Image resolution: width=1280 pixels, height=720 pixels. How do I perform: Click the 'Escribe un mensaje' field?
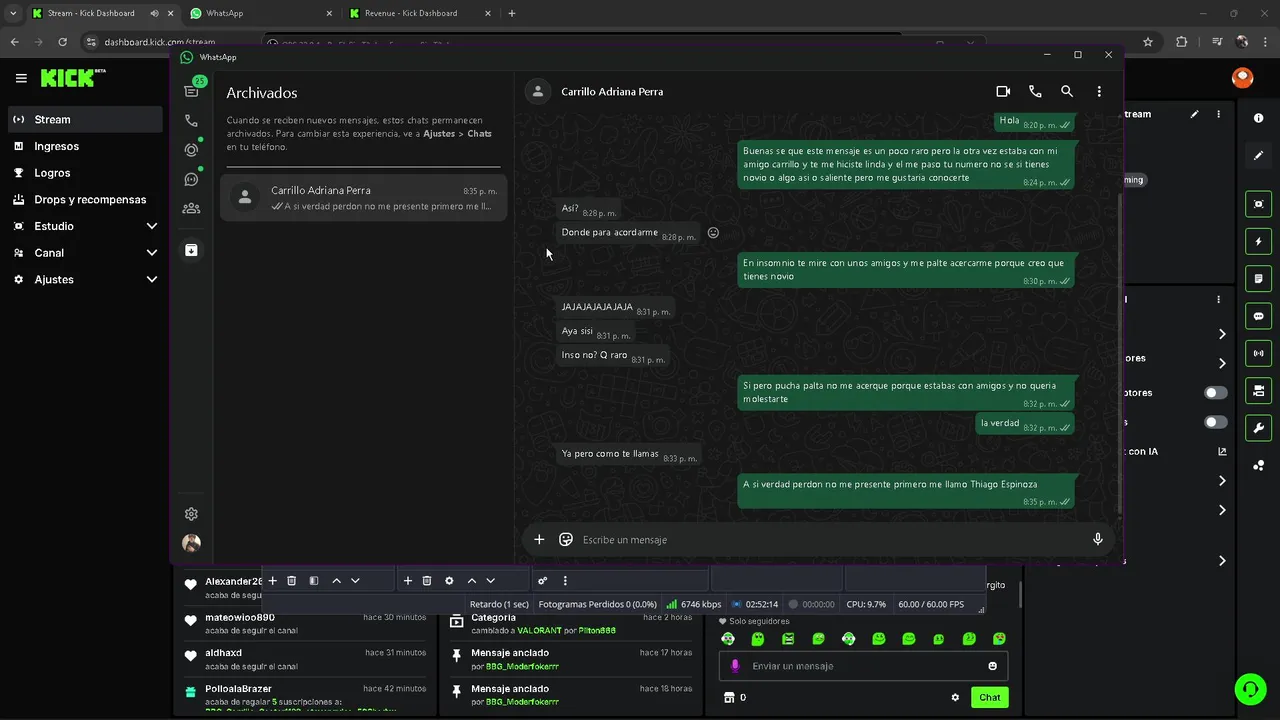click(830, 539)
